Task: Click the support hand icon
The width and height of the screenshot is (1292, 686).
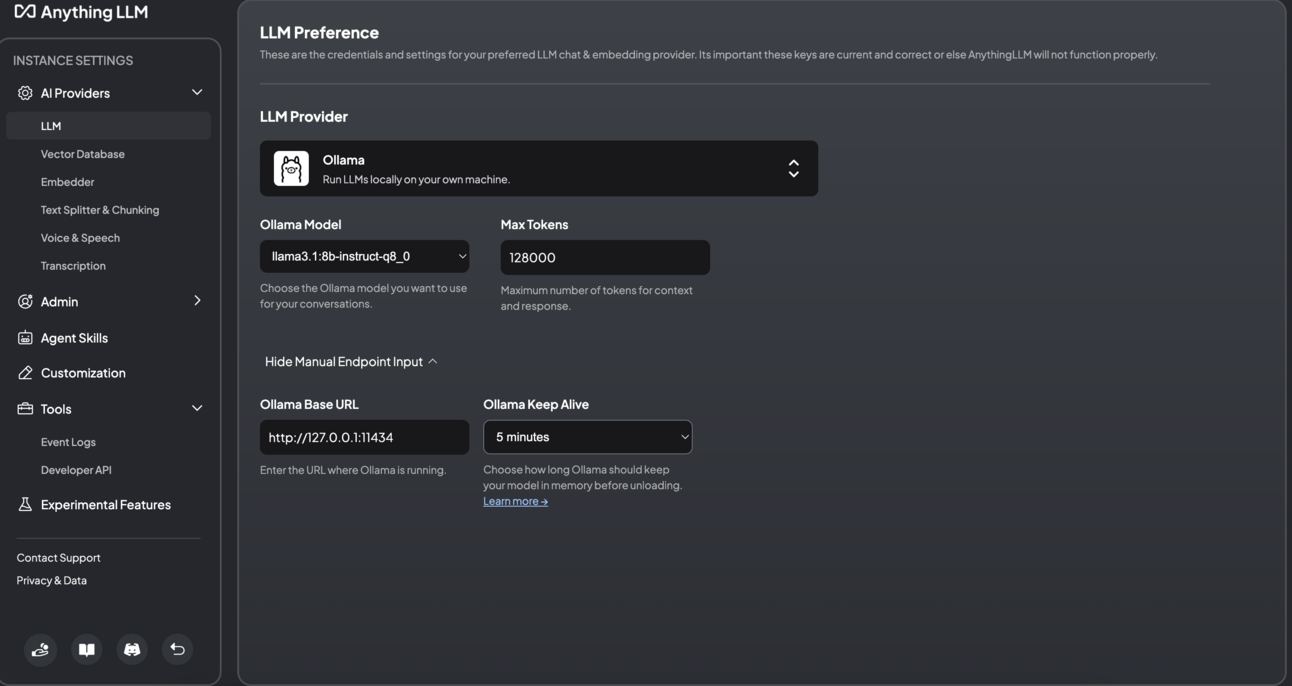Action: 40,649
